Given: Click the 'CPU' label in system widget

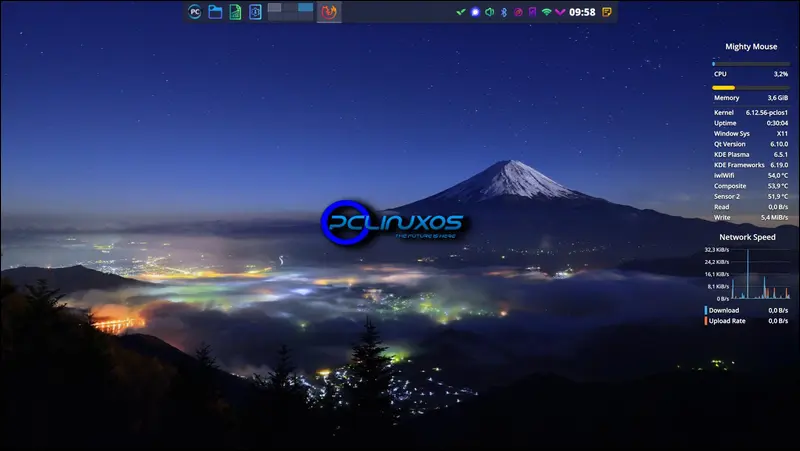Looking at the screenshot, I should pyautogui.click(x=720, y=74).
